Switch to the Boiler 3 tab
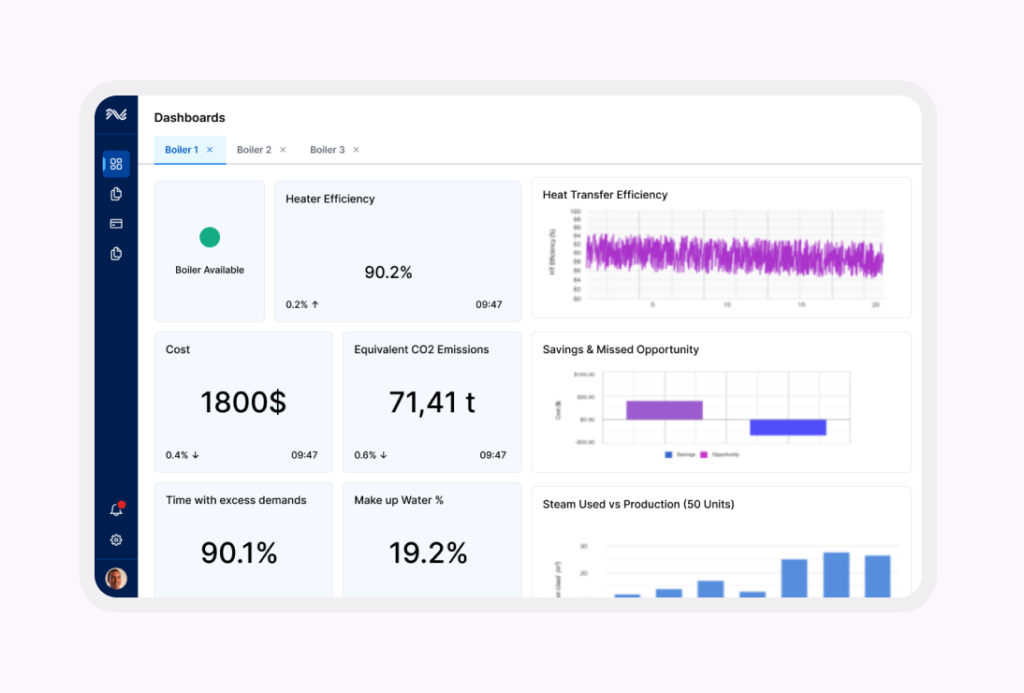 tap(327, 150)
